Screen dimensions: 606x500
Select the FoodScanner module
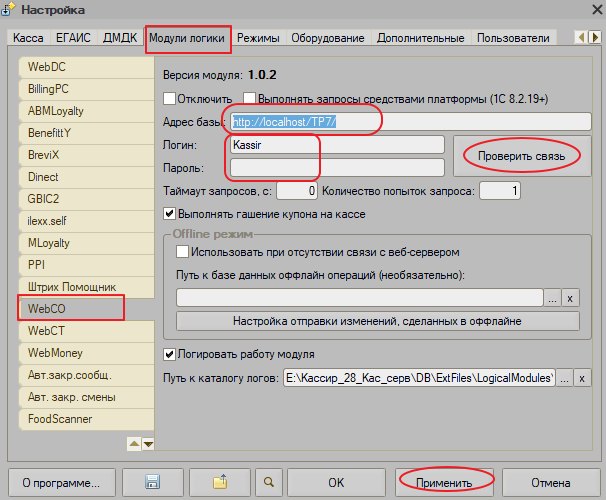tap(86, 419)
